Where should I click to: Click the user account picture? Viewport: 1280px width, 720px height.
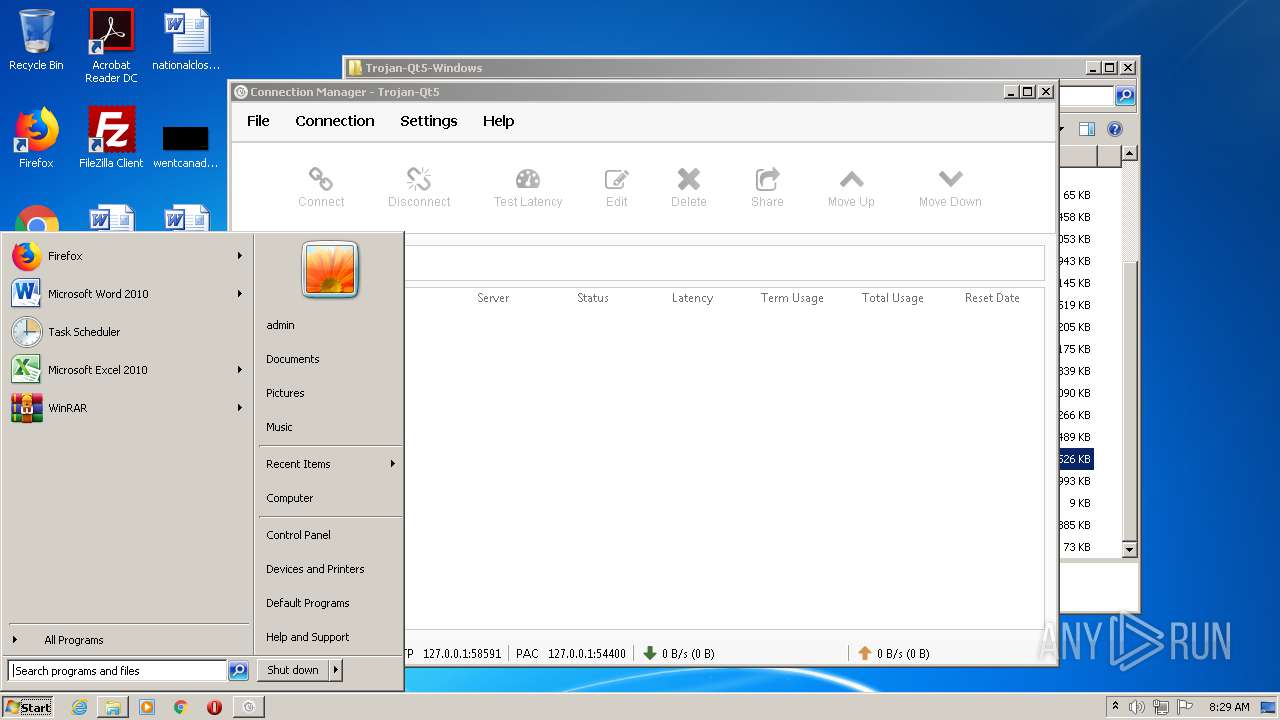coord(330,270)
